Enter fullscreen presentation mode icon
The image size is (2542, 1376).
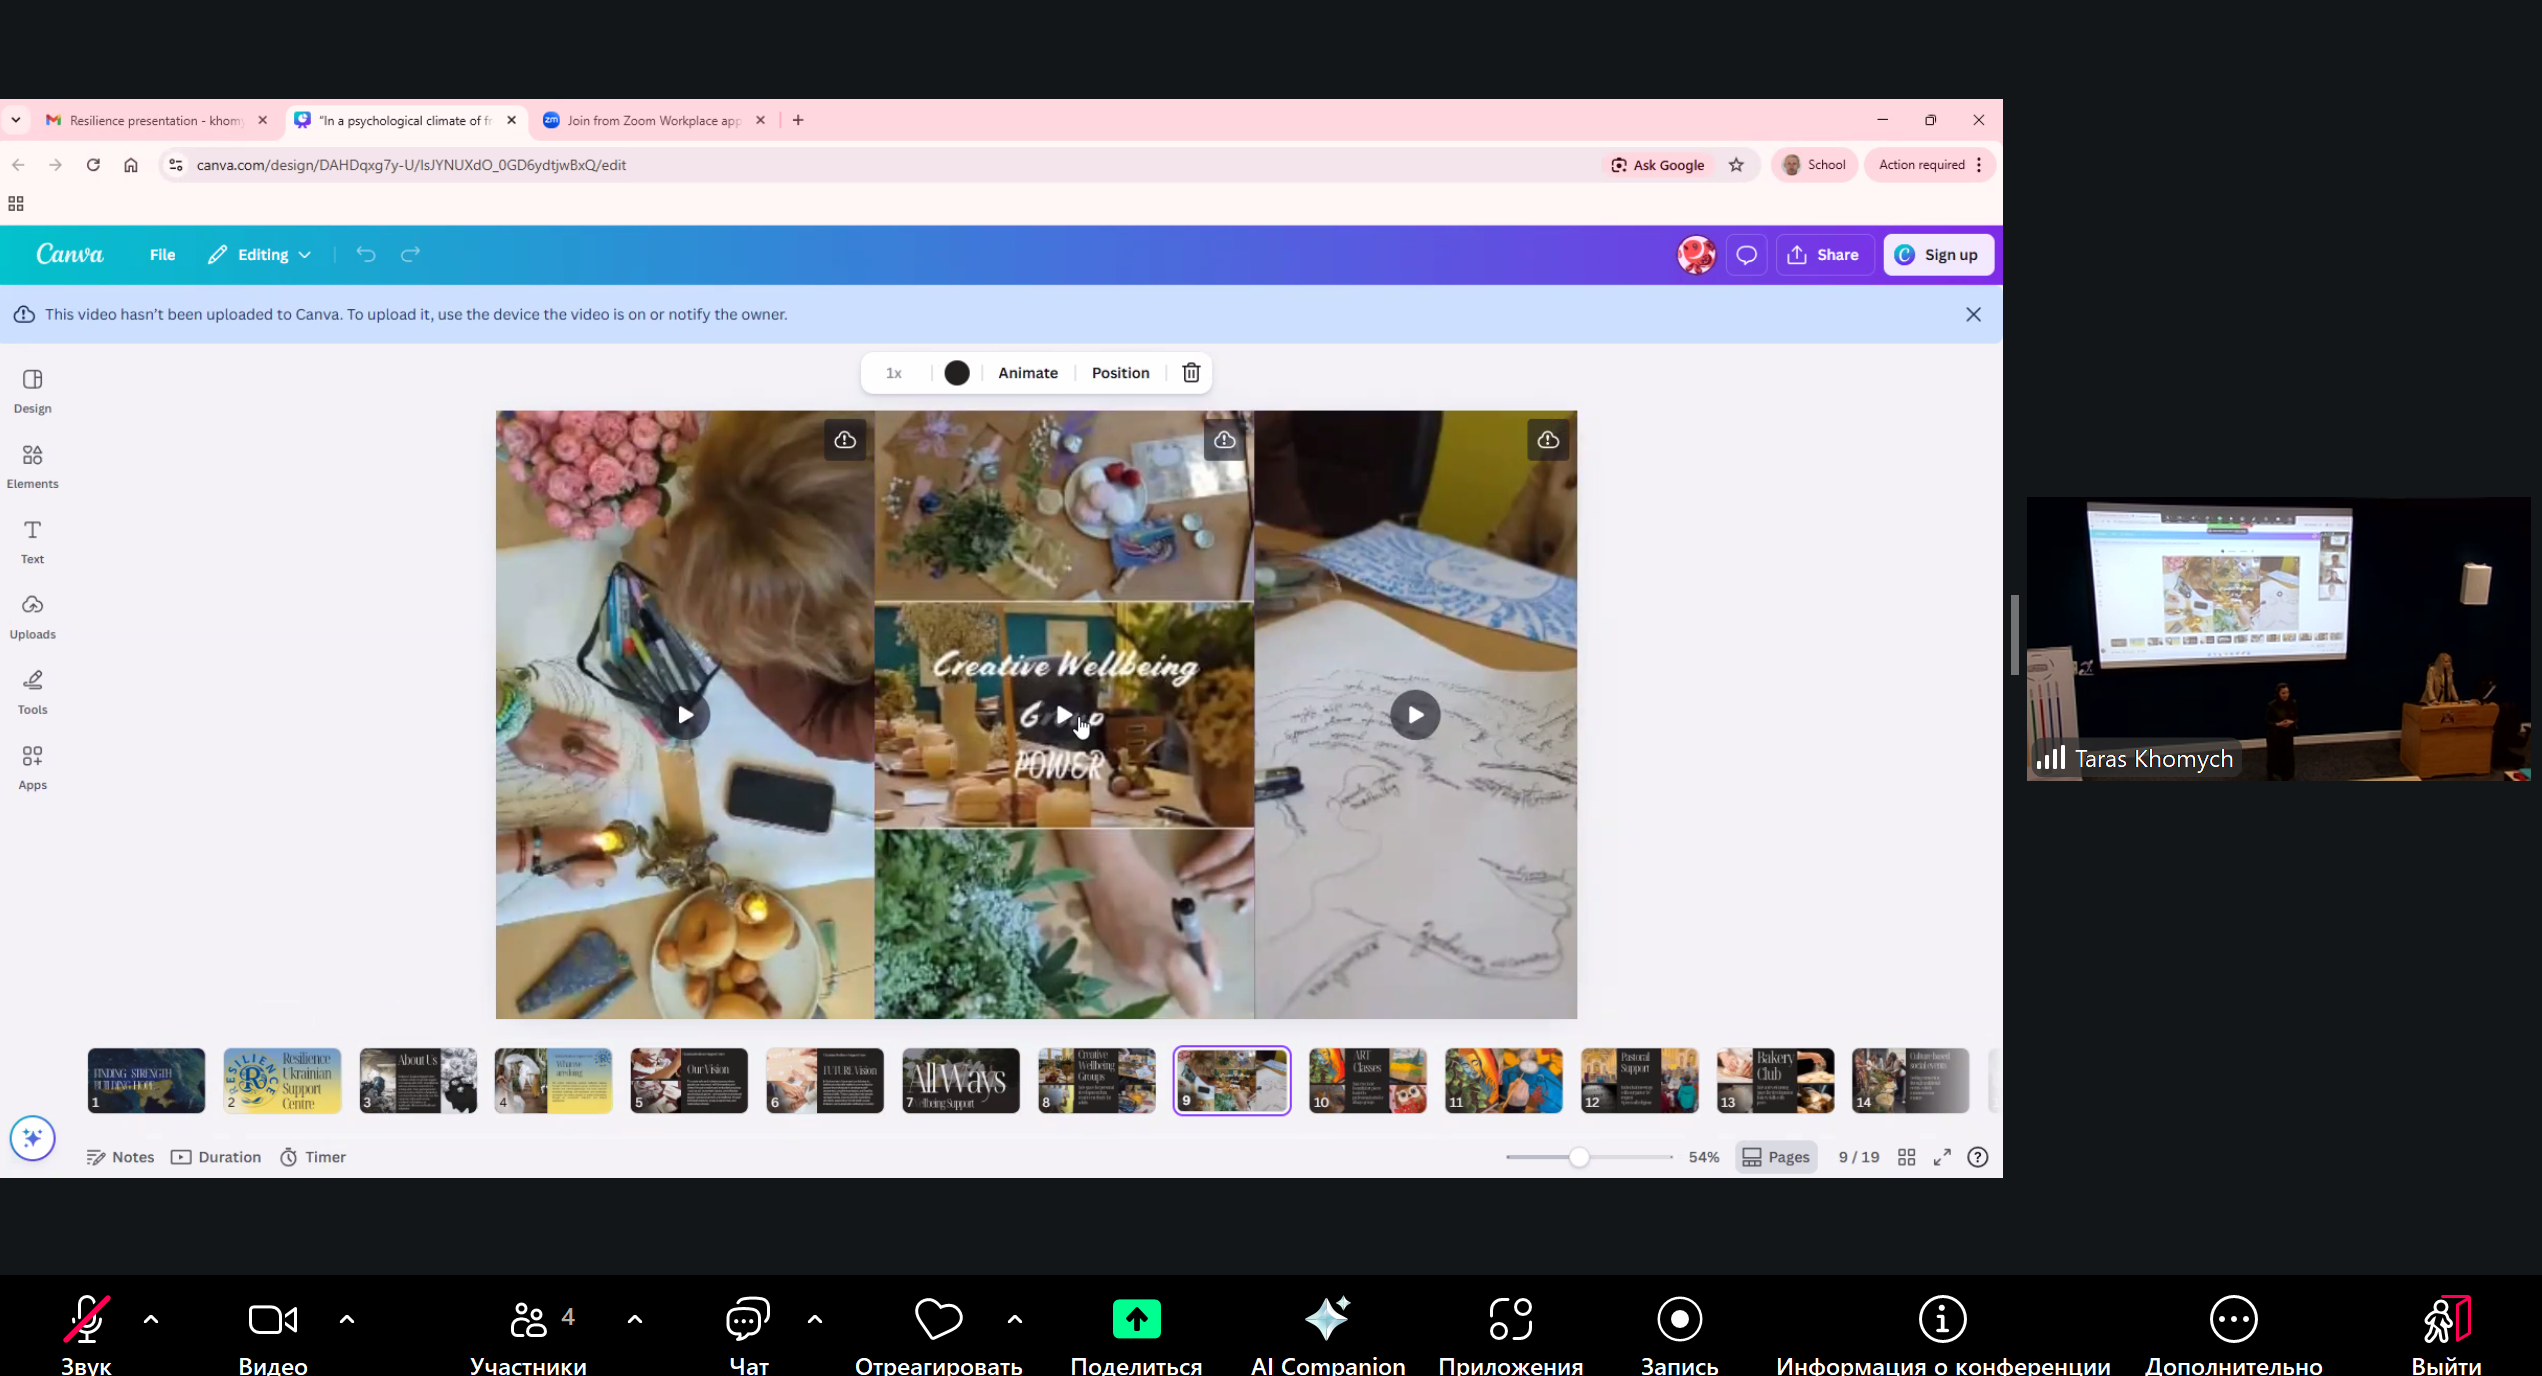point(1942,1157)
